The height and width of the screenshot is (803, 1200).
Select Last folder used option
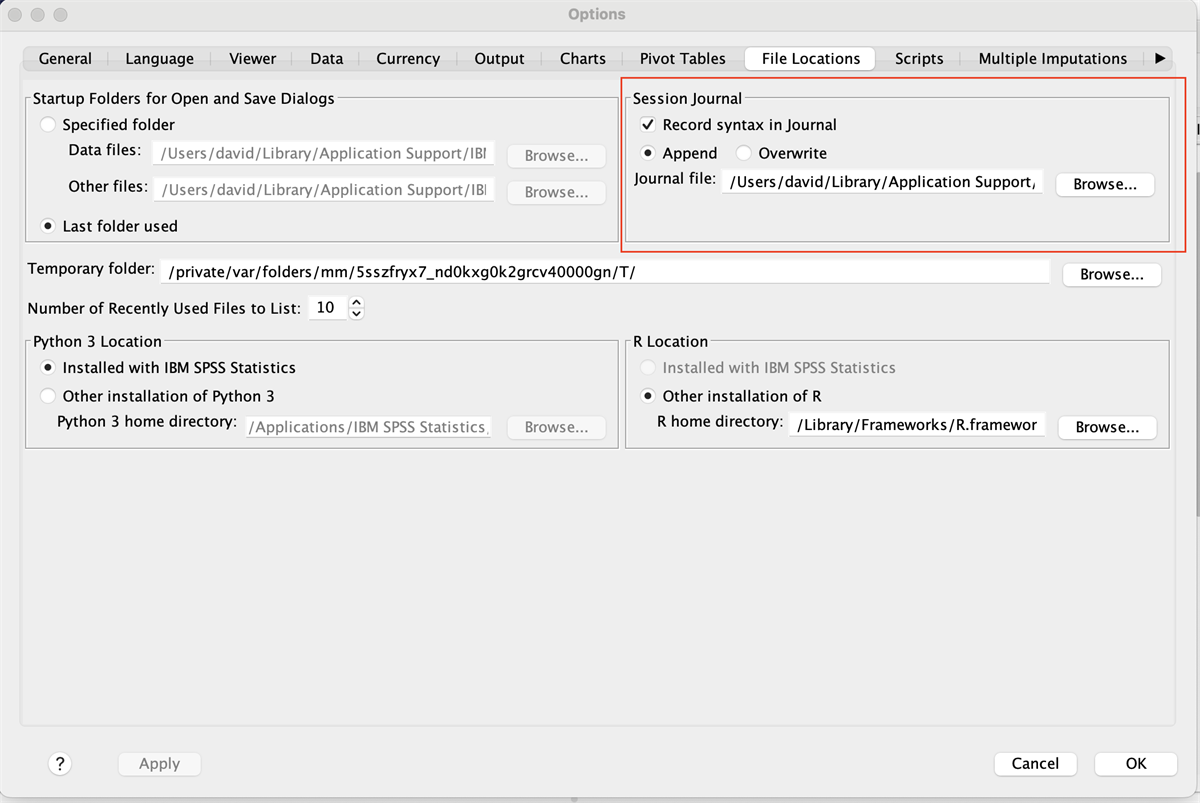click(x=48, y=226)
